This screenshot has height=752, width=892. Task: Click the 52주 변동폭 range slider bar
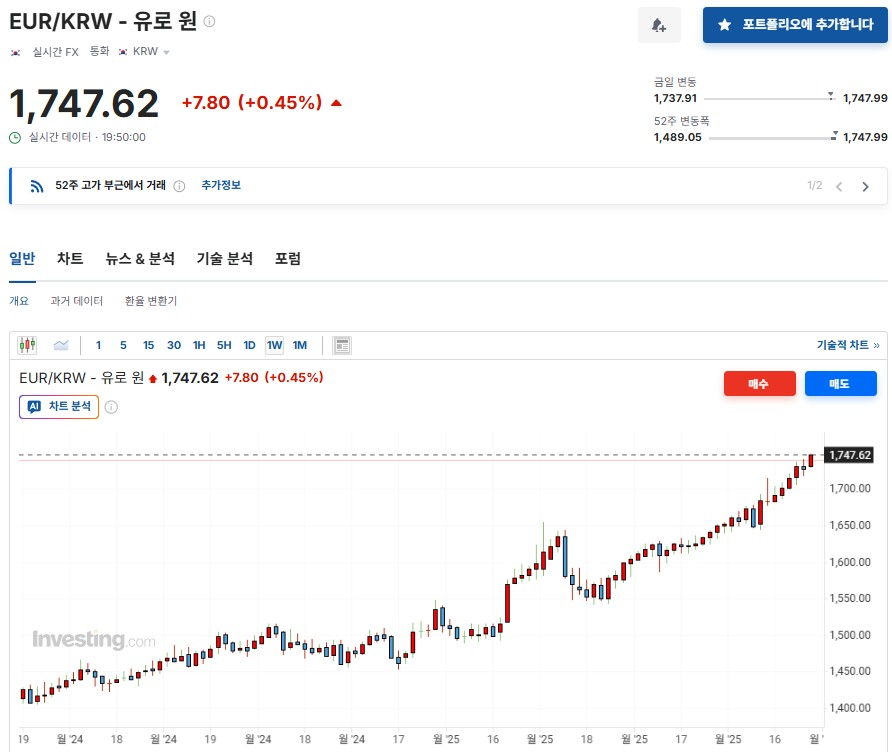click(x=771, y=137)
